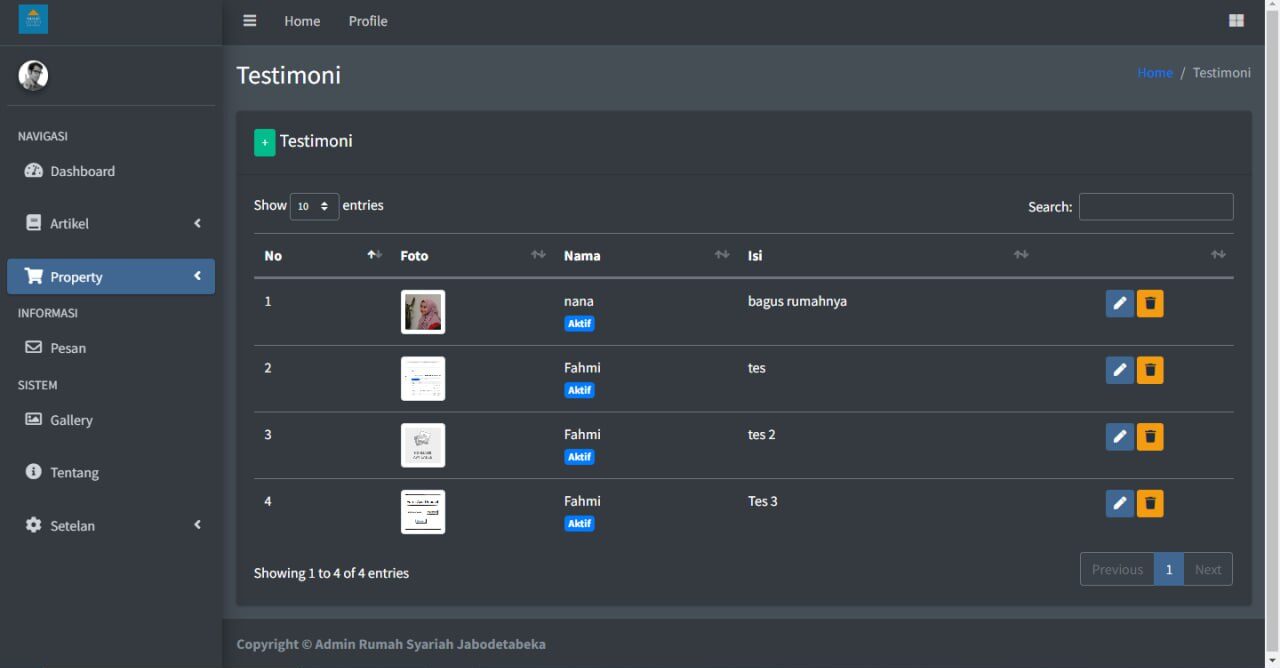
Task: Click edit pencil for 'tes 2' row
Action: pos(1119,437)
